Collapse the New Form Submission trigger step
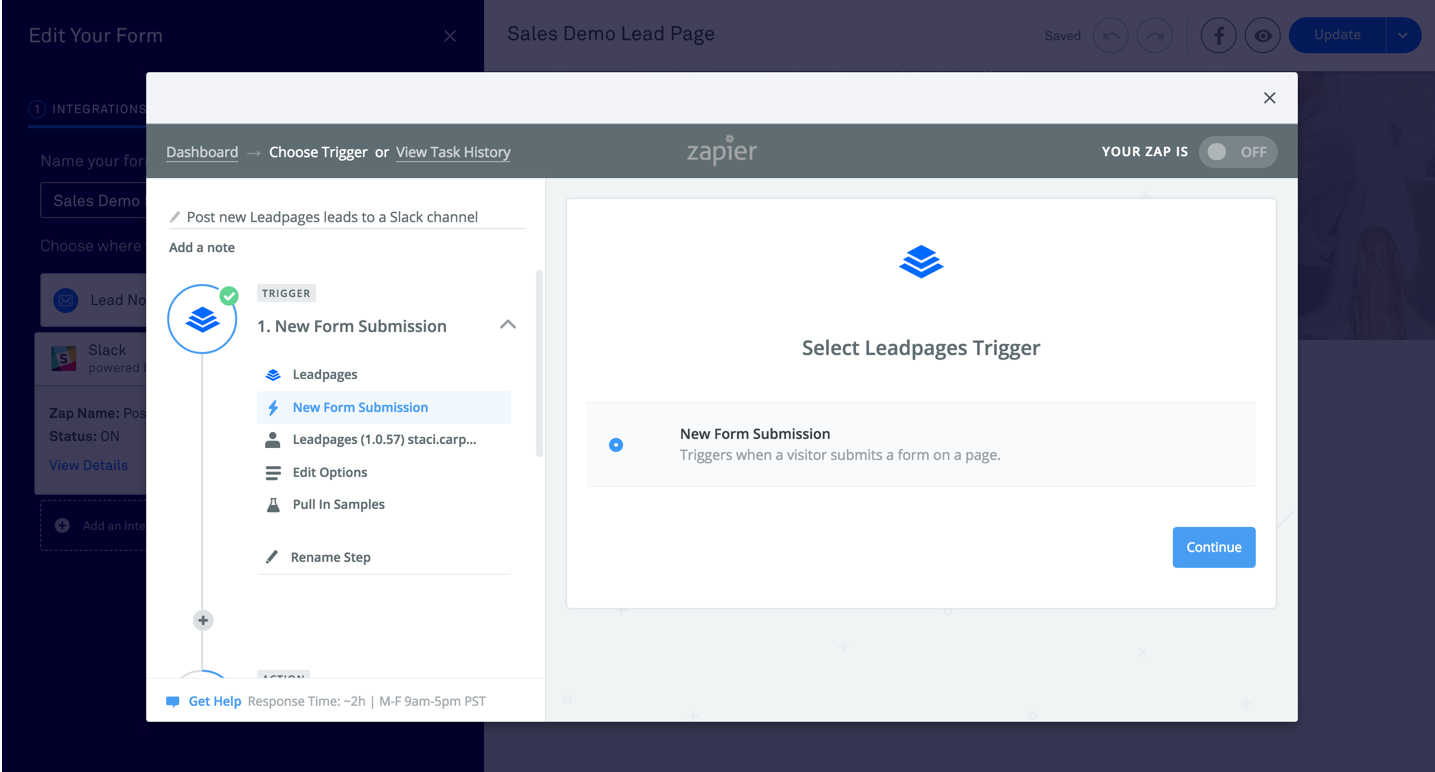The image size is (1435, 772). click(x=508, y=325)
